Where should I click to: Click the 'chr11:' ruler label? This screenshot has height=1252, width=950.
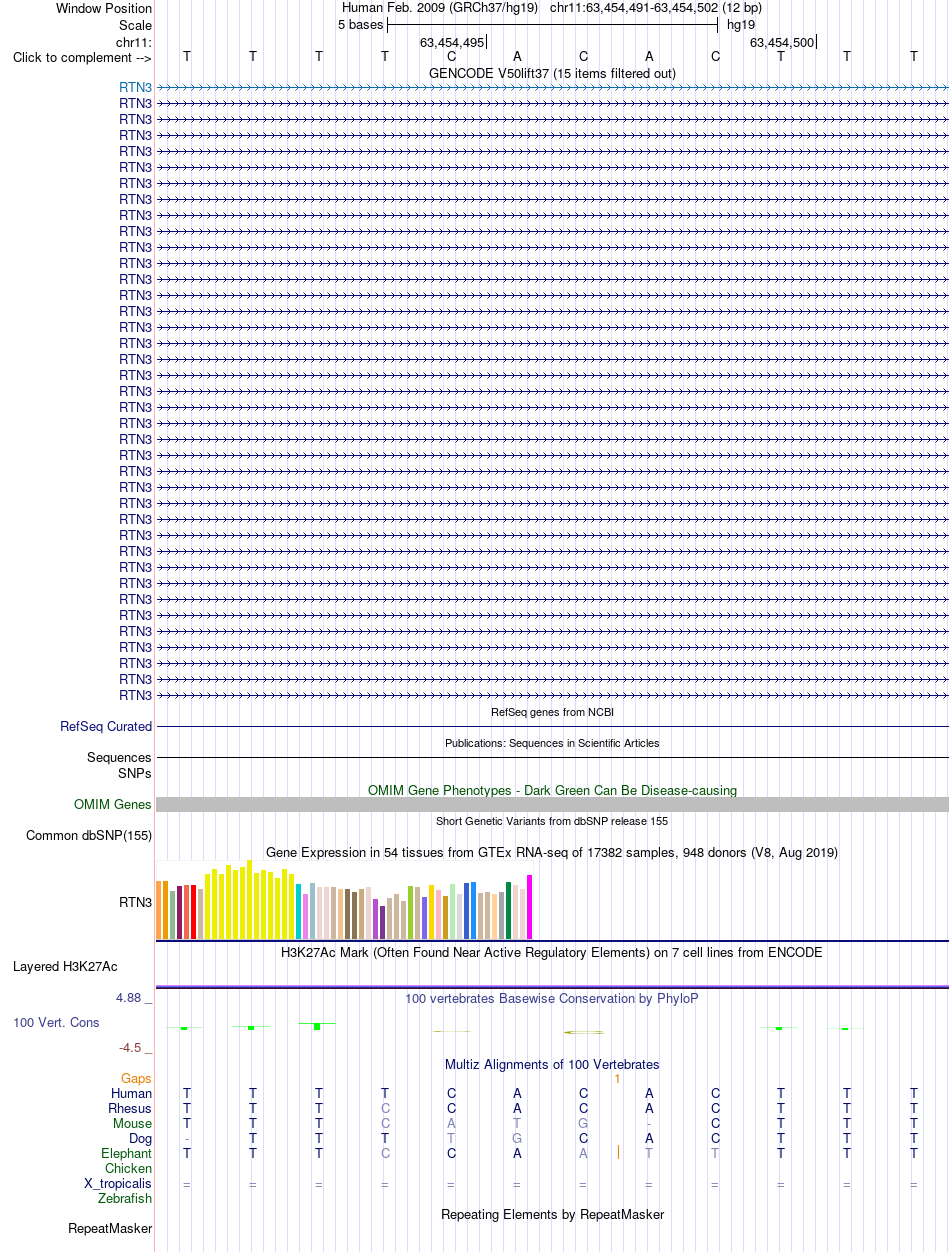(x=134, y=42)
